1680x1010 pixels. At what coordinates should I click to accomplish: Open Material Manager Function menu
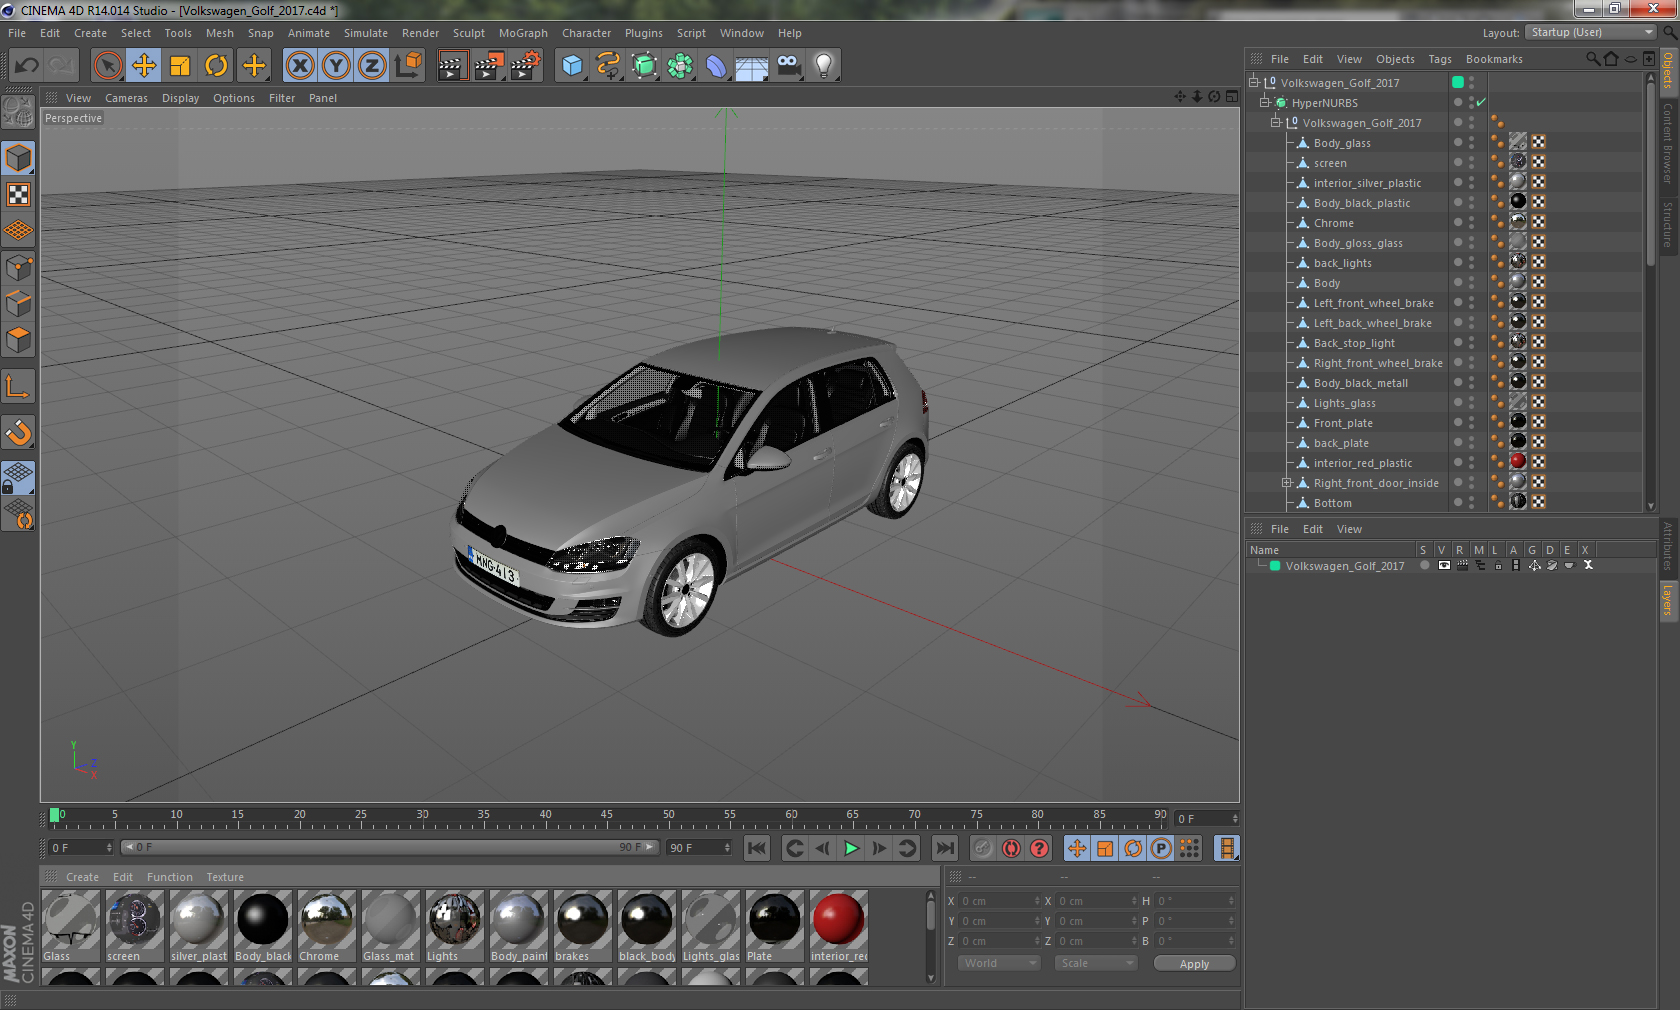coord(169,877)
